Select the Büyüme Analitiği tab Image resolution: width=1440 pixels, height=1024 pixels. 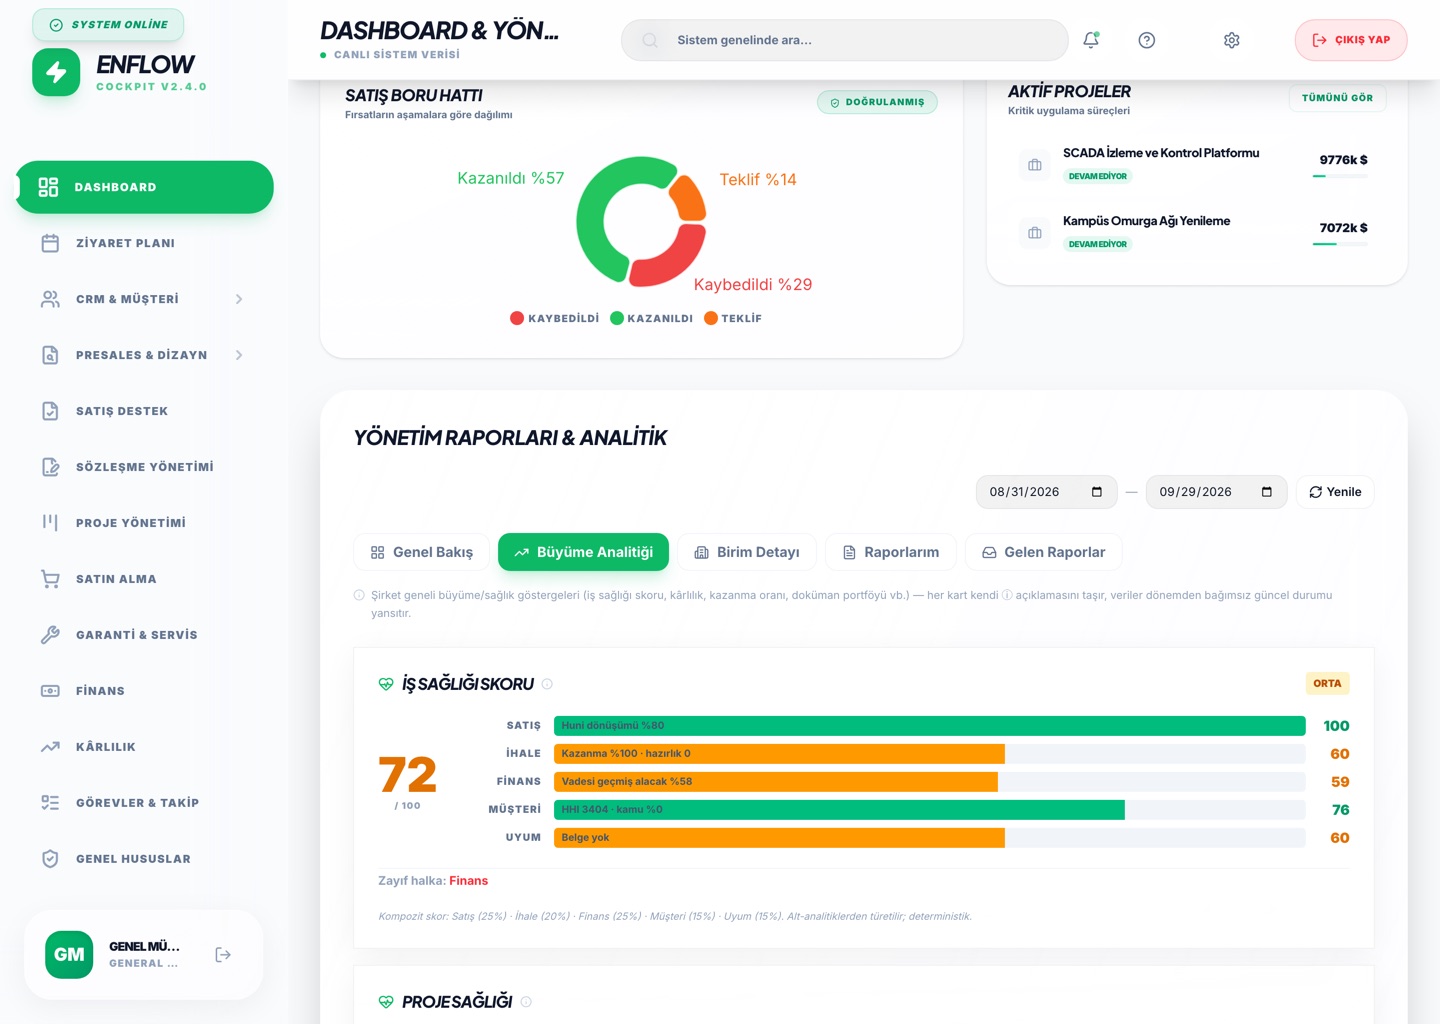583,552
